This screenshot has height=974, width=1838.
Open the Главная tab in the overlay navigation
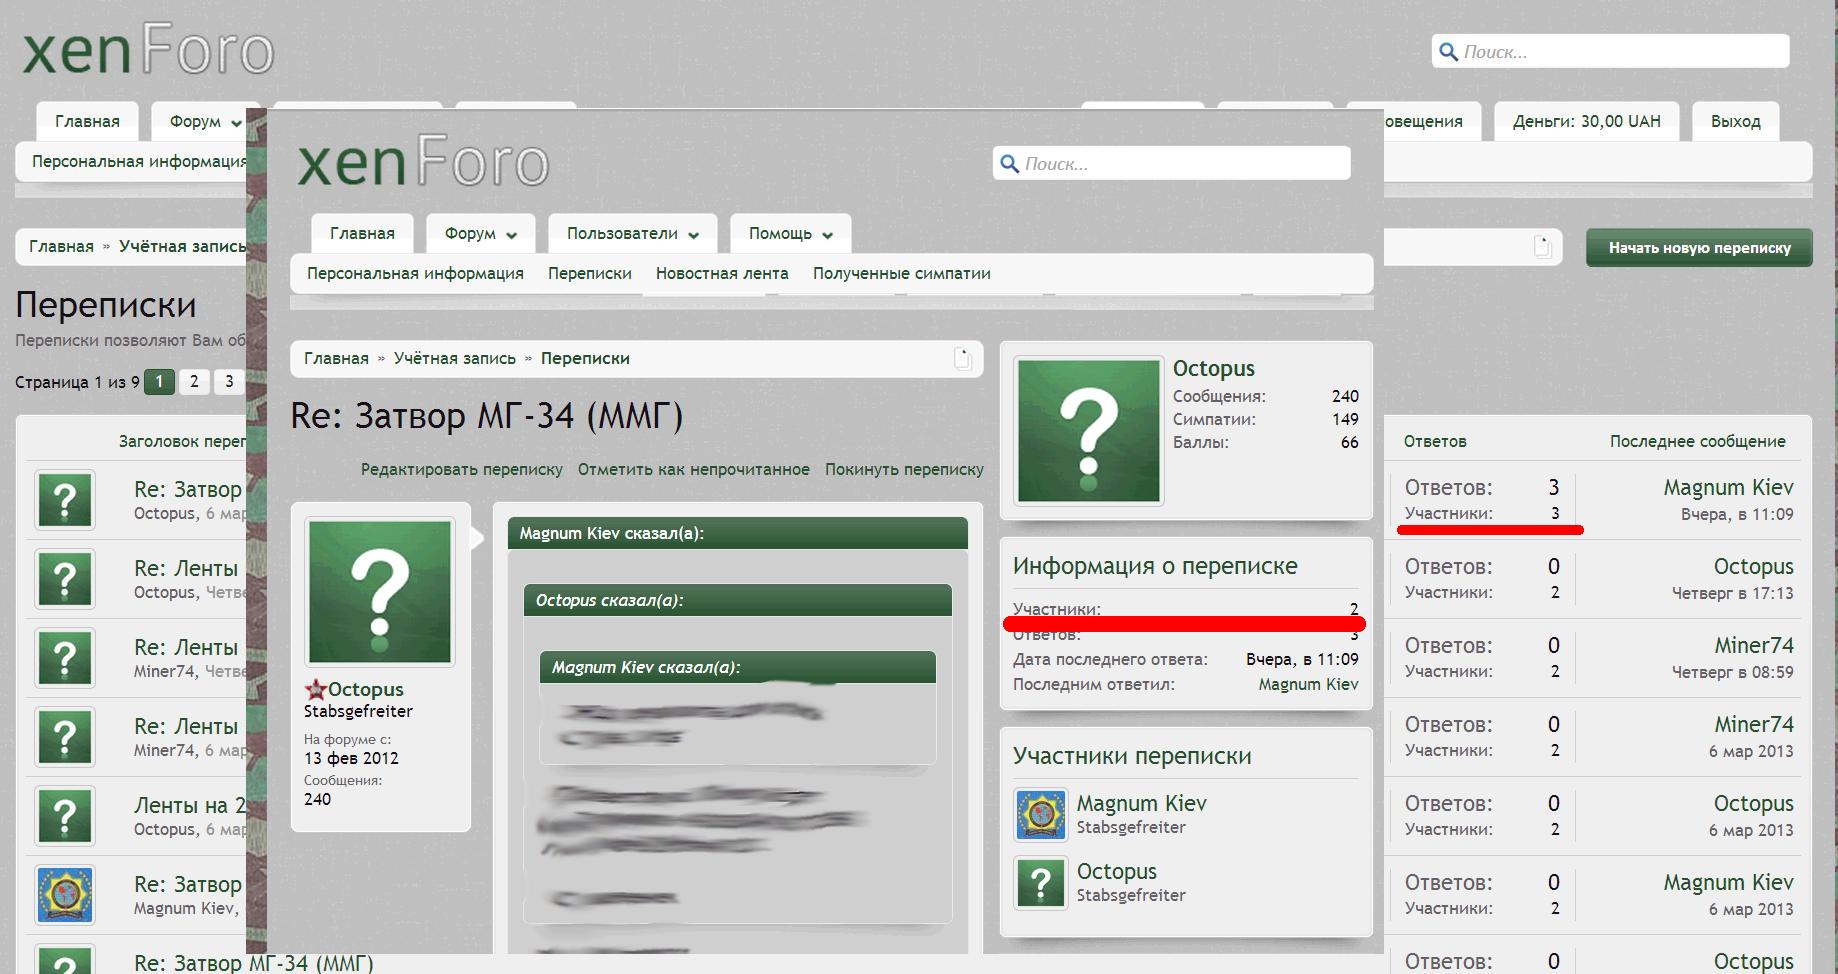pyautogui.click(x=362, y=233)
